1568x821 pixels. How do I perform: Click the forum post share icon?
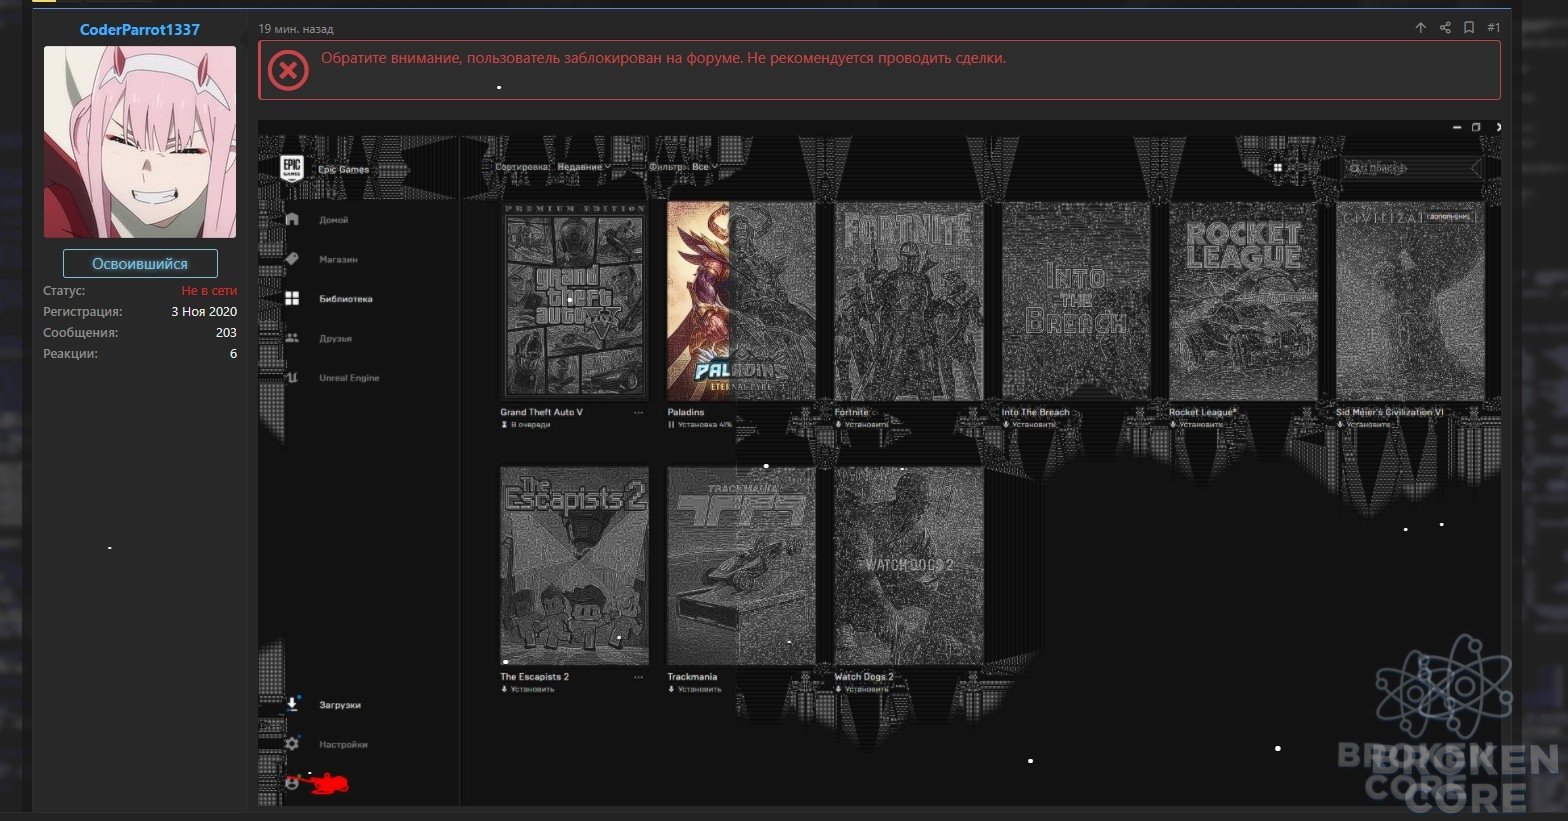1445,28
